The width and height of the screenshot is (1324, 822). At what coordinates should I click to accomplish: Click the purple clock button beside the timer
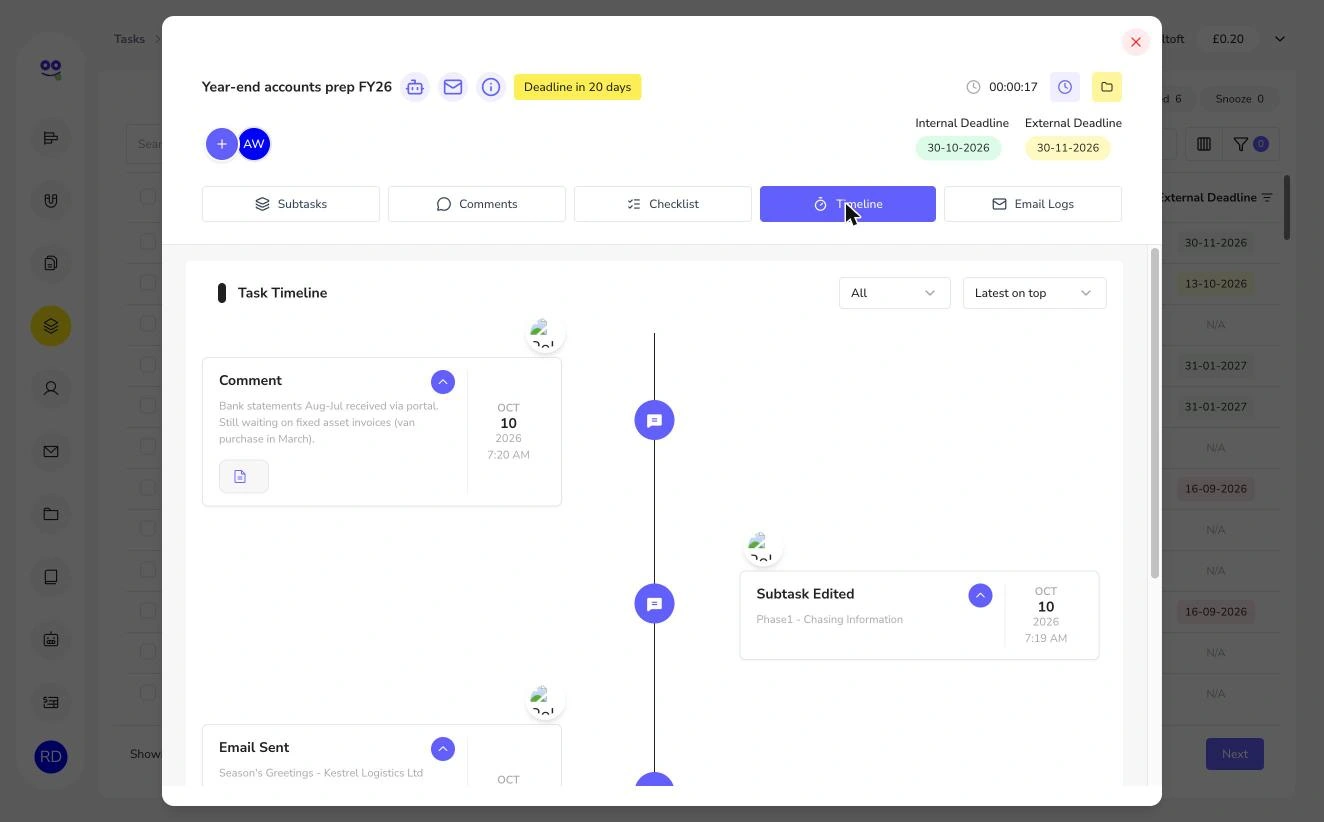(x=1065, y=87)
